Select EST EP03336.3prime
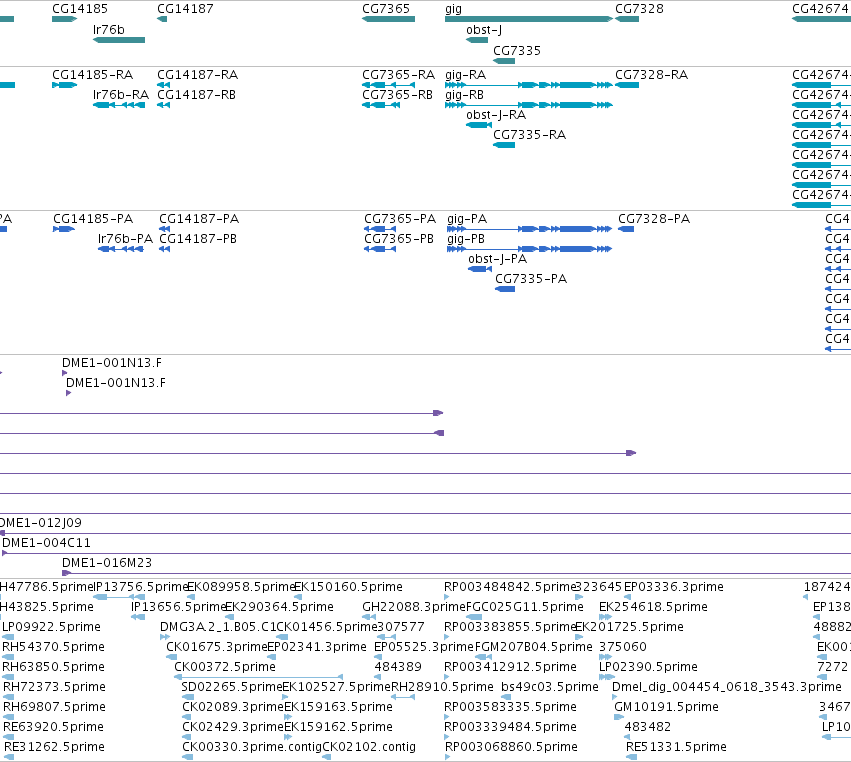 click(x=674, y=587)
